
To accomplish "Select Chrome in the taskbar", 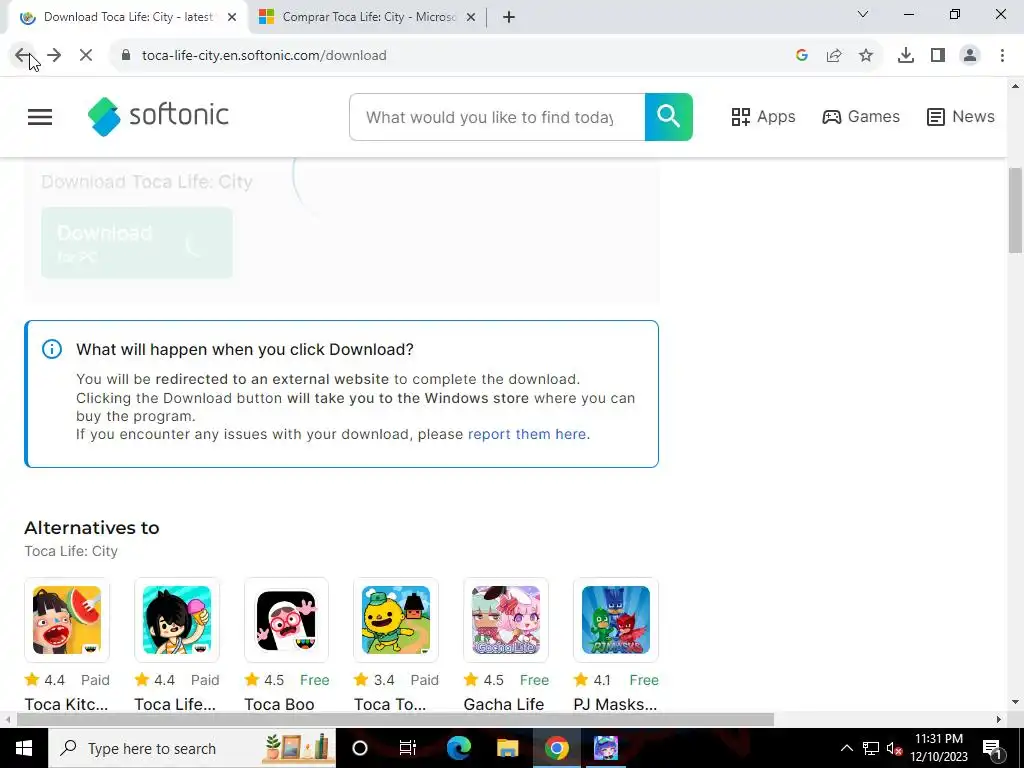I will tap(556, 748).
